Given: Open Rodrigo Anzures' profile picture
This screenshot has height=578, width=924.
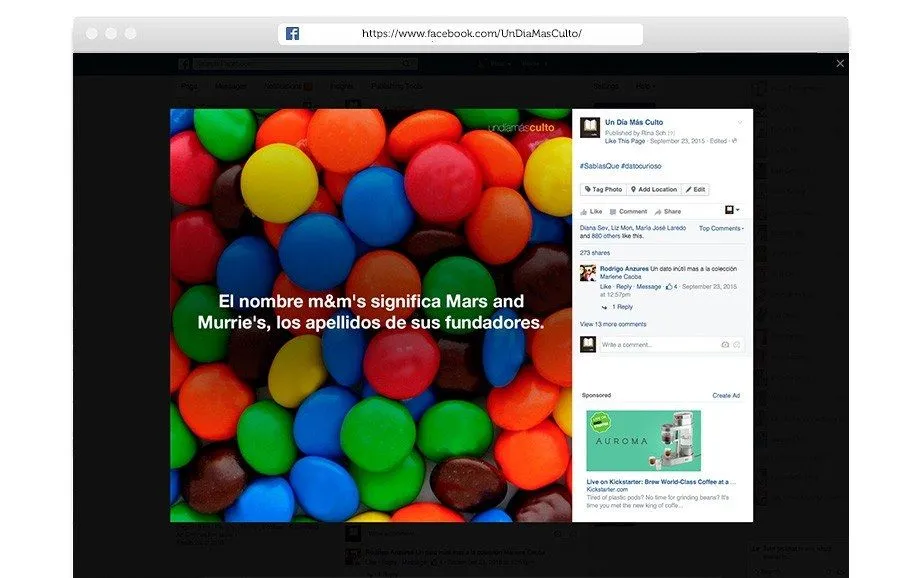Looking at the screenshot, I should coord(588,273).
